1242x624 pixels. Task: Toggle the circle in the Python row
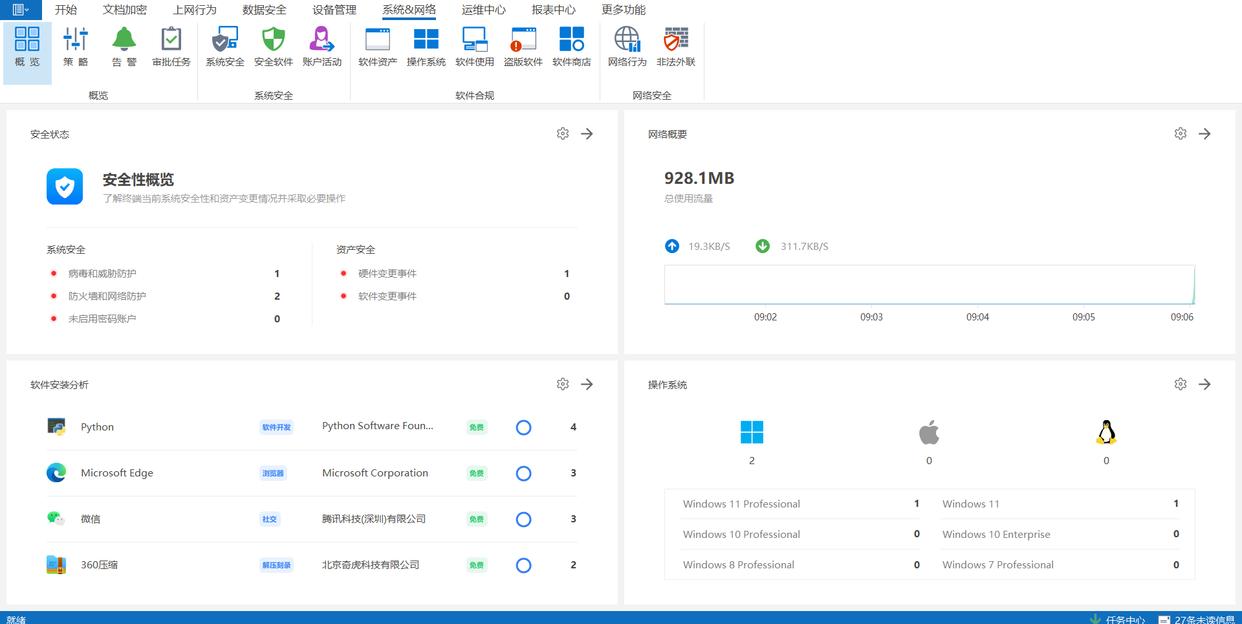click(523, 427)
